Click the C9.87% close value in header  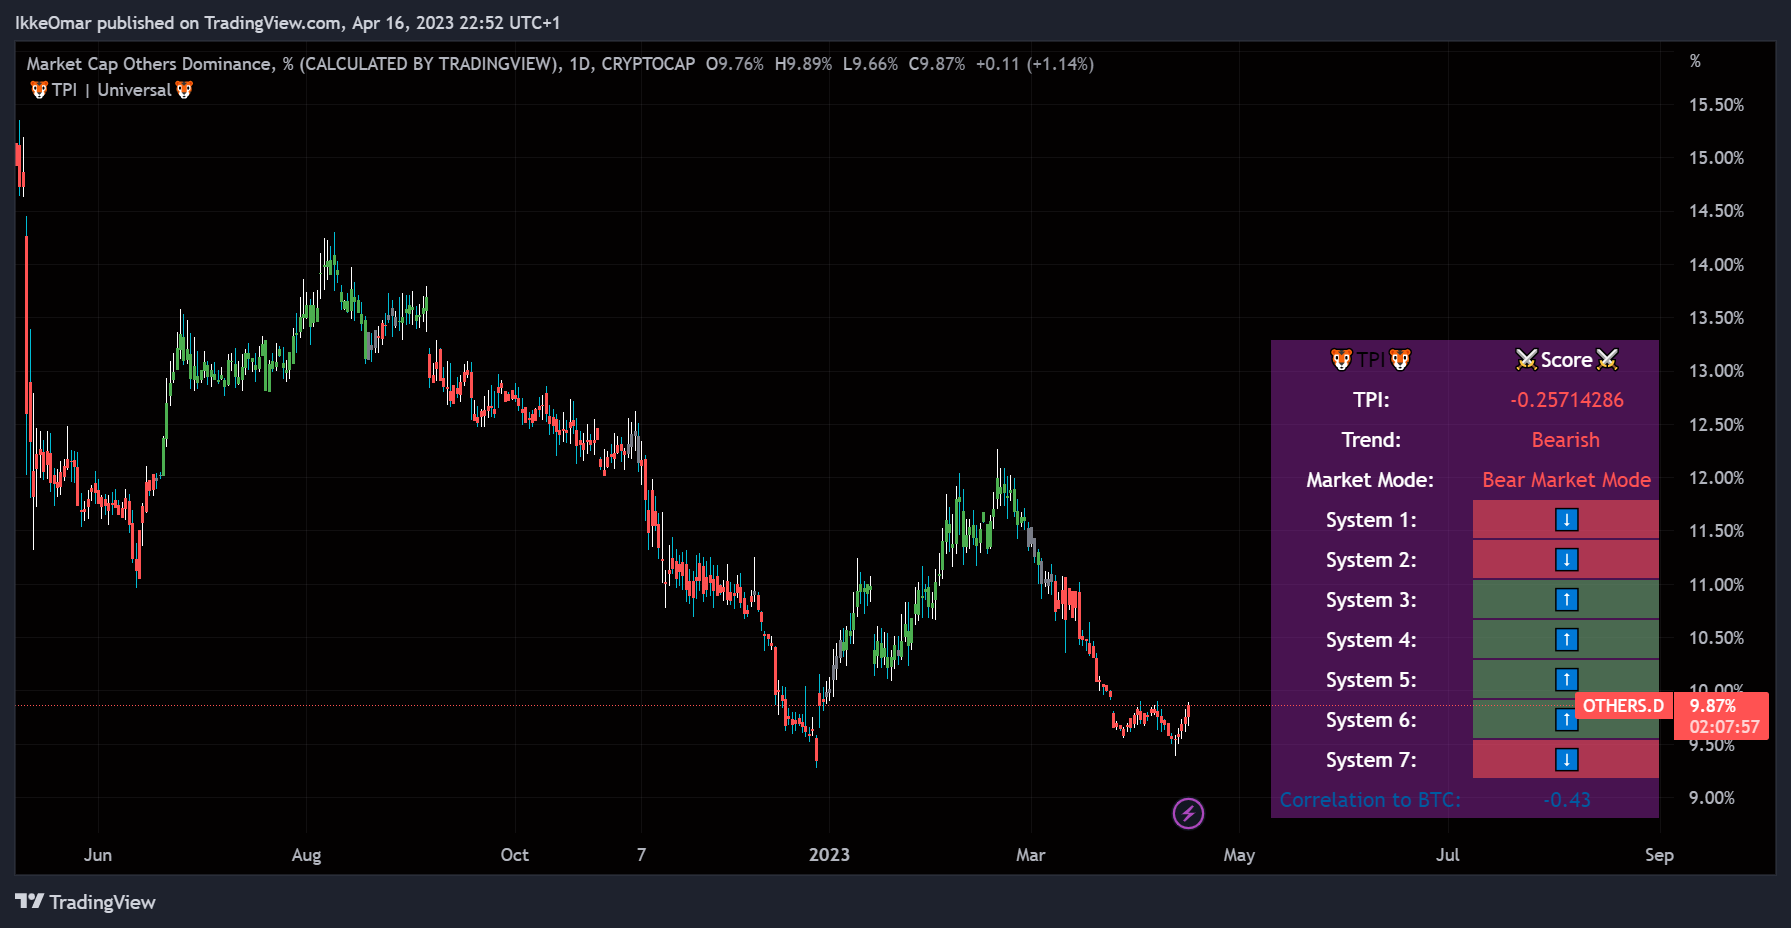[x=937, y=64]
